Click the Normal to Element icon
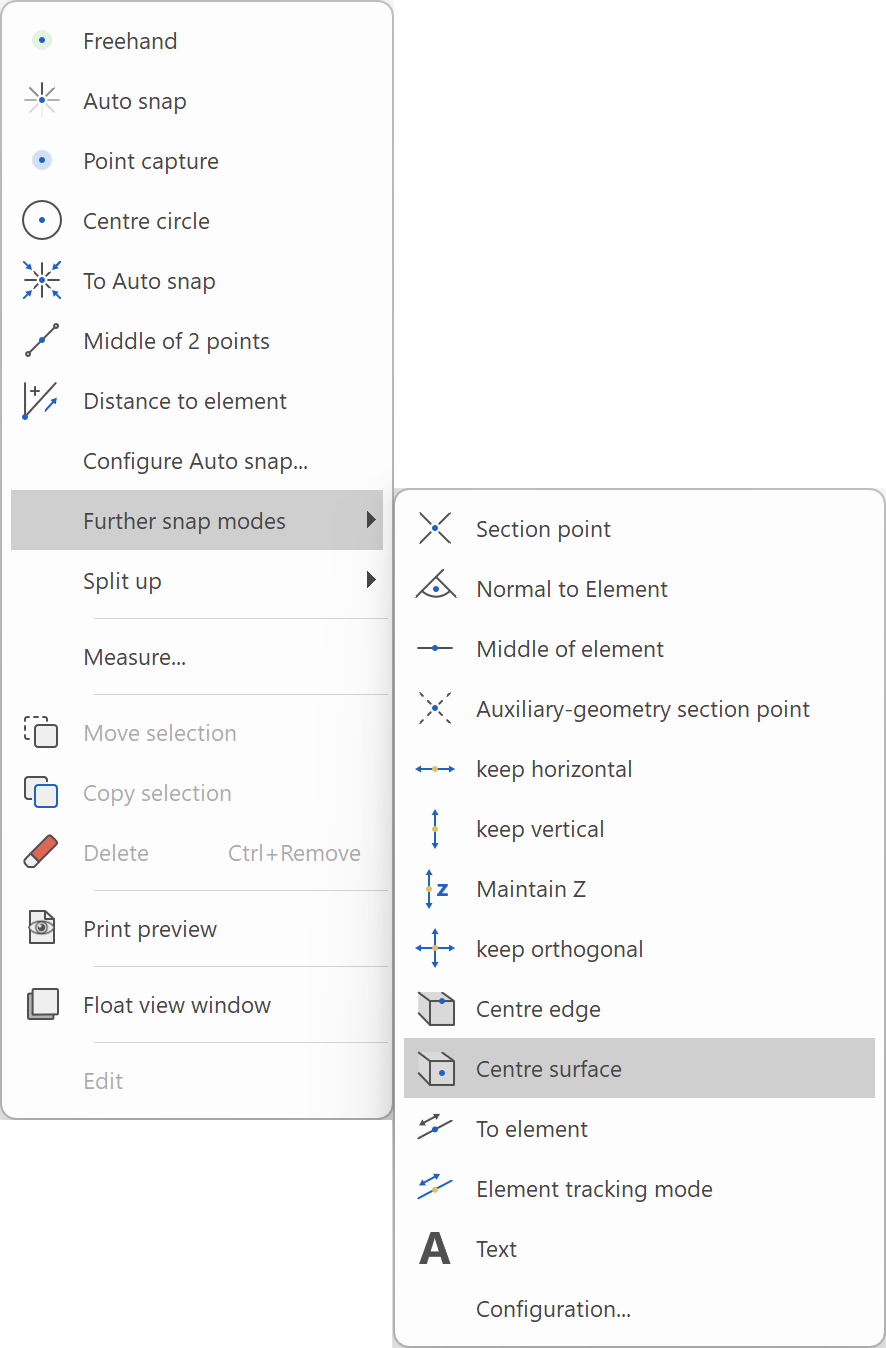 pos(435,588)
